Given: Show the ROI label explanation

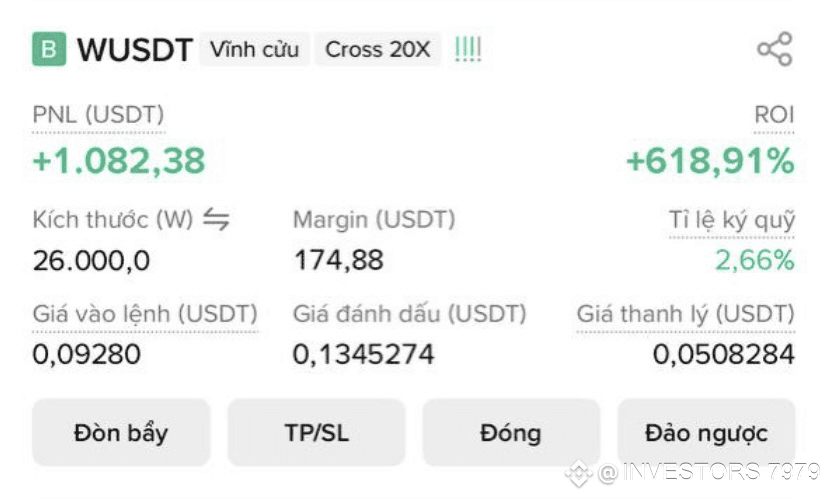Looking at the screenshot, I should (x=774, y=114).
